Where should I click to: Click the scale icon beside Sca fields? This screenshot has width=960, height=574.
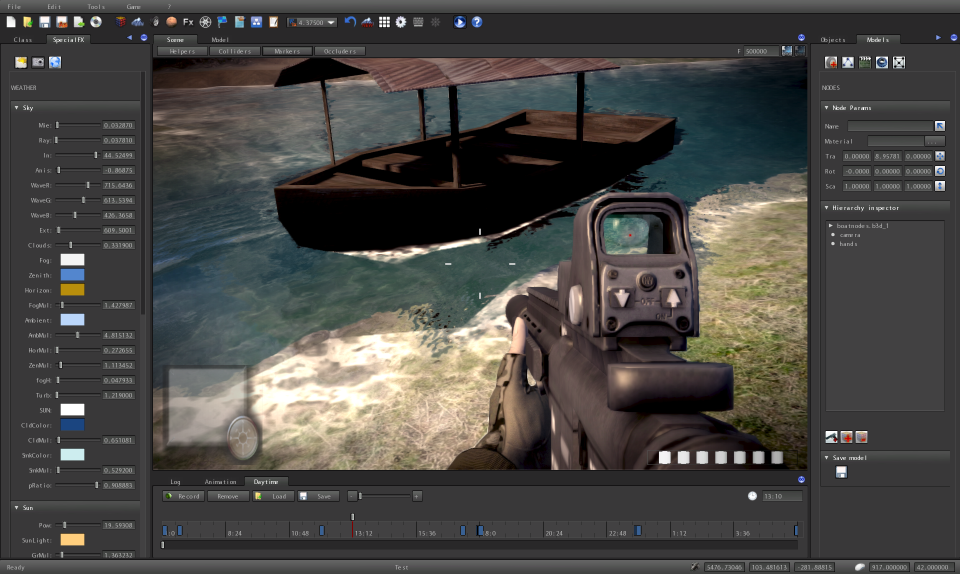coord(940,186)
